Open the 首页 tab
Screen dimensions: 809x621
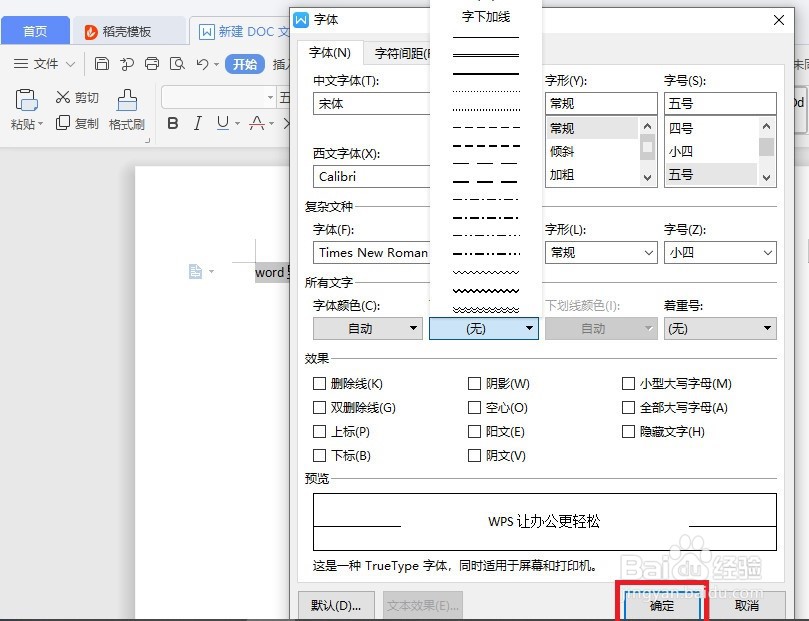[35, 31]
